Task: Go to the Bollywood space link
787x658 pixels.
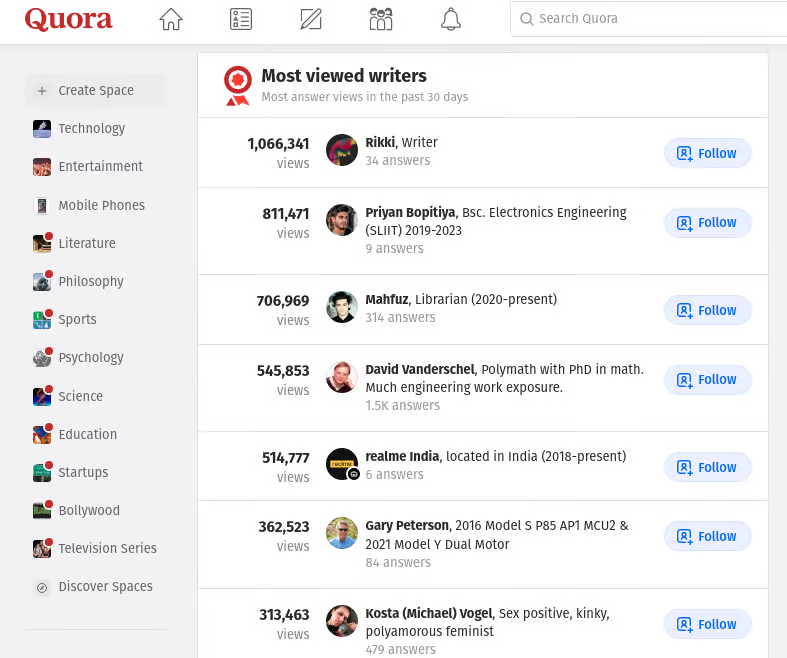Action: coord(89,510)
